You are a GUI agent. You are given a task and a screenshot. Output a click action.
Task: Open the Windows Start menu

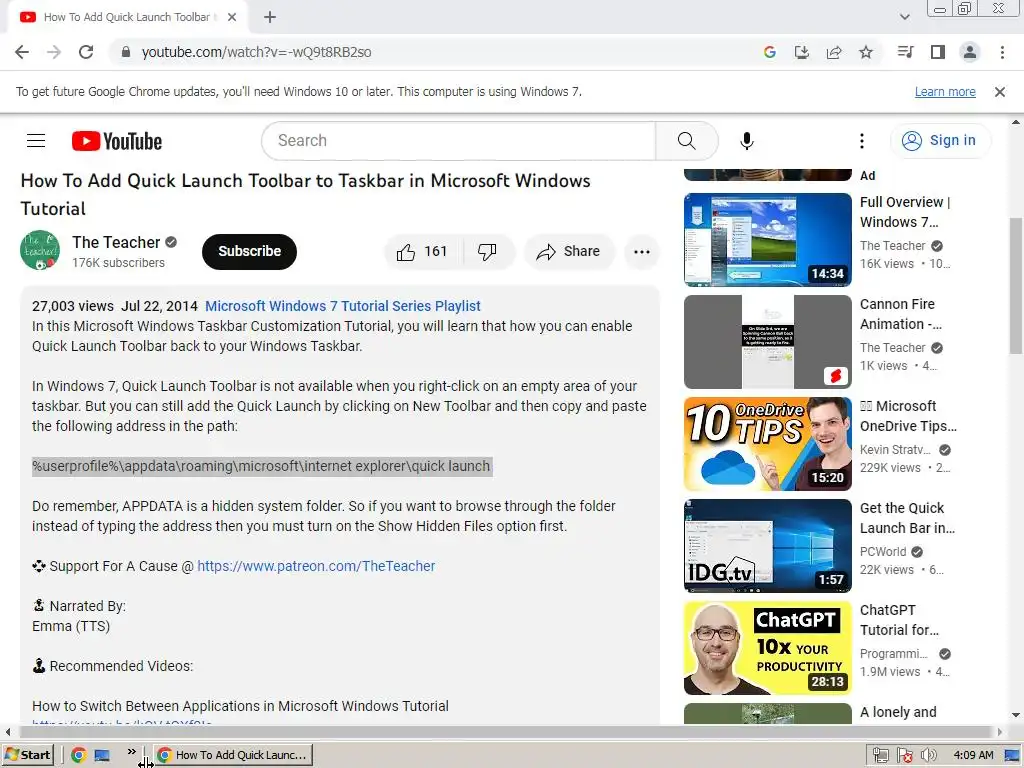pyautogui.click(x=27, y=755)
